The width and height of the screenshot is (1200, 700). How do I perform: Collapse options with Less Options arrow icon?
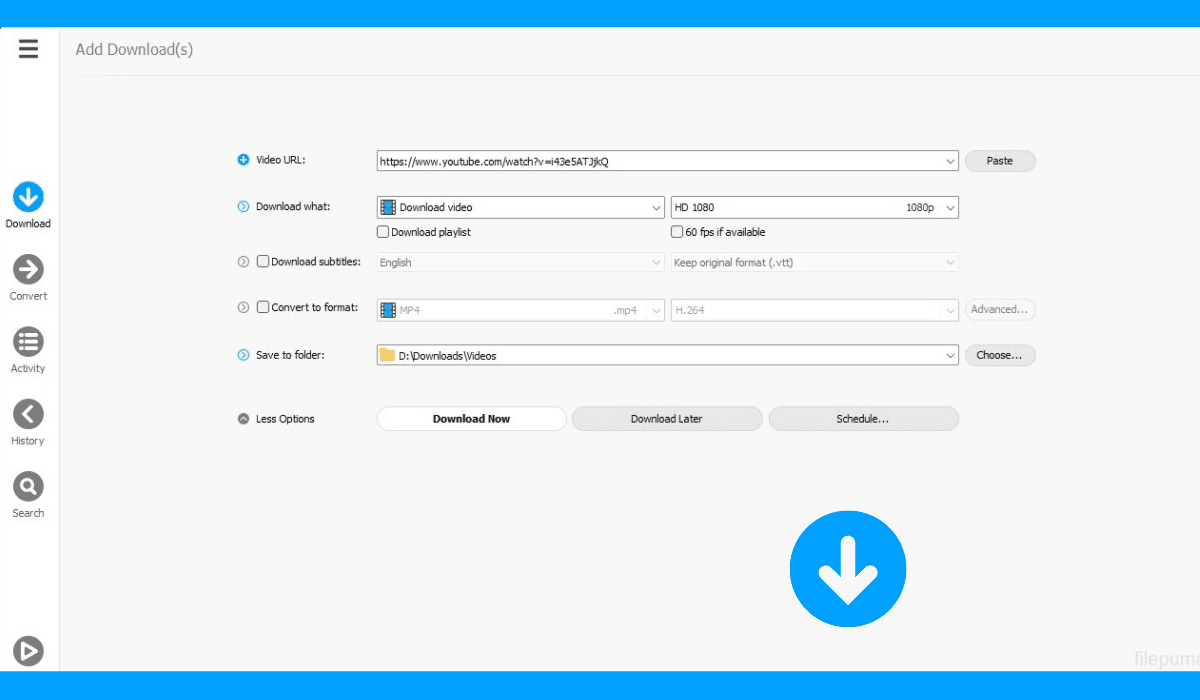tap(243, 419)
